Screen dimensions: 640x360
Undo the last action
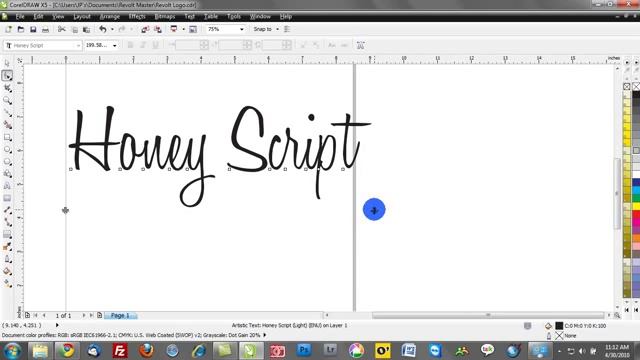103,29
